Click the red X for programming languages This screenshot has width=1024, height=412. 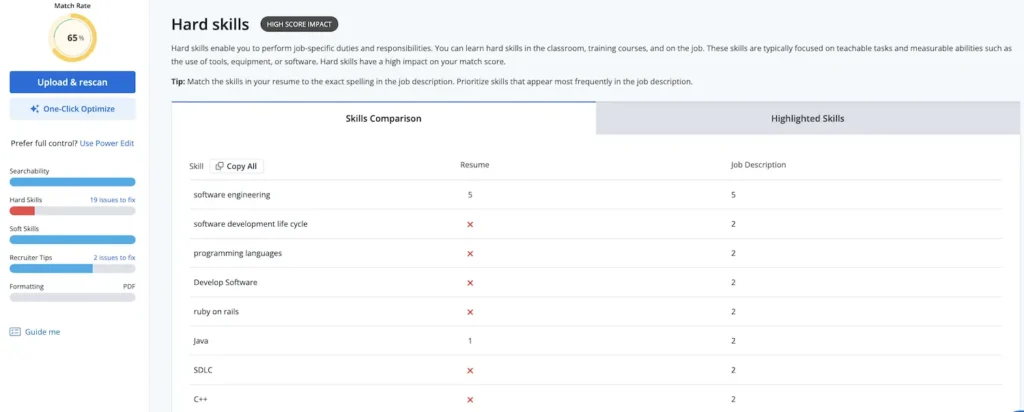click(470, 253)
